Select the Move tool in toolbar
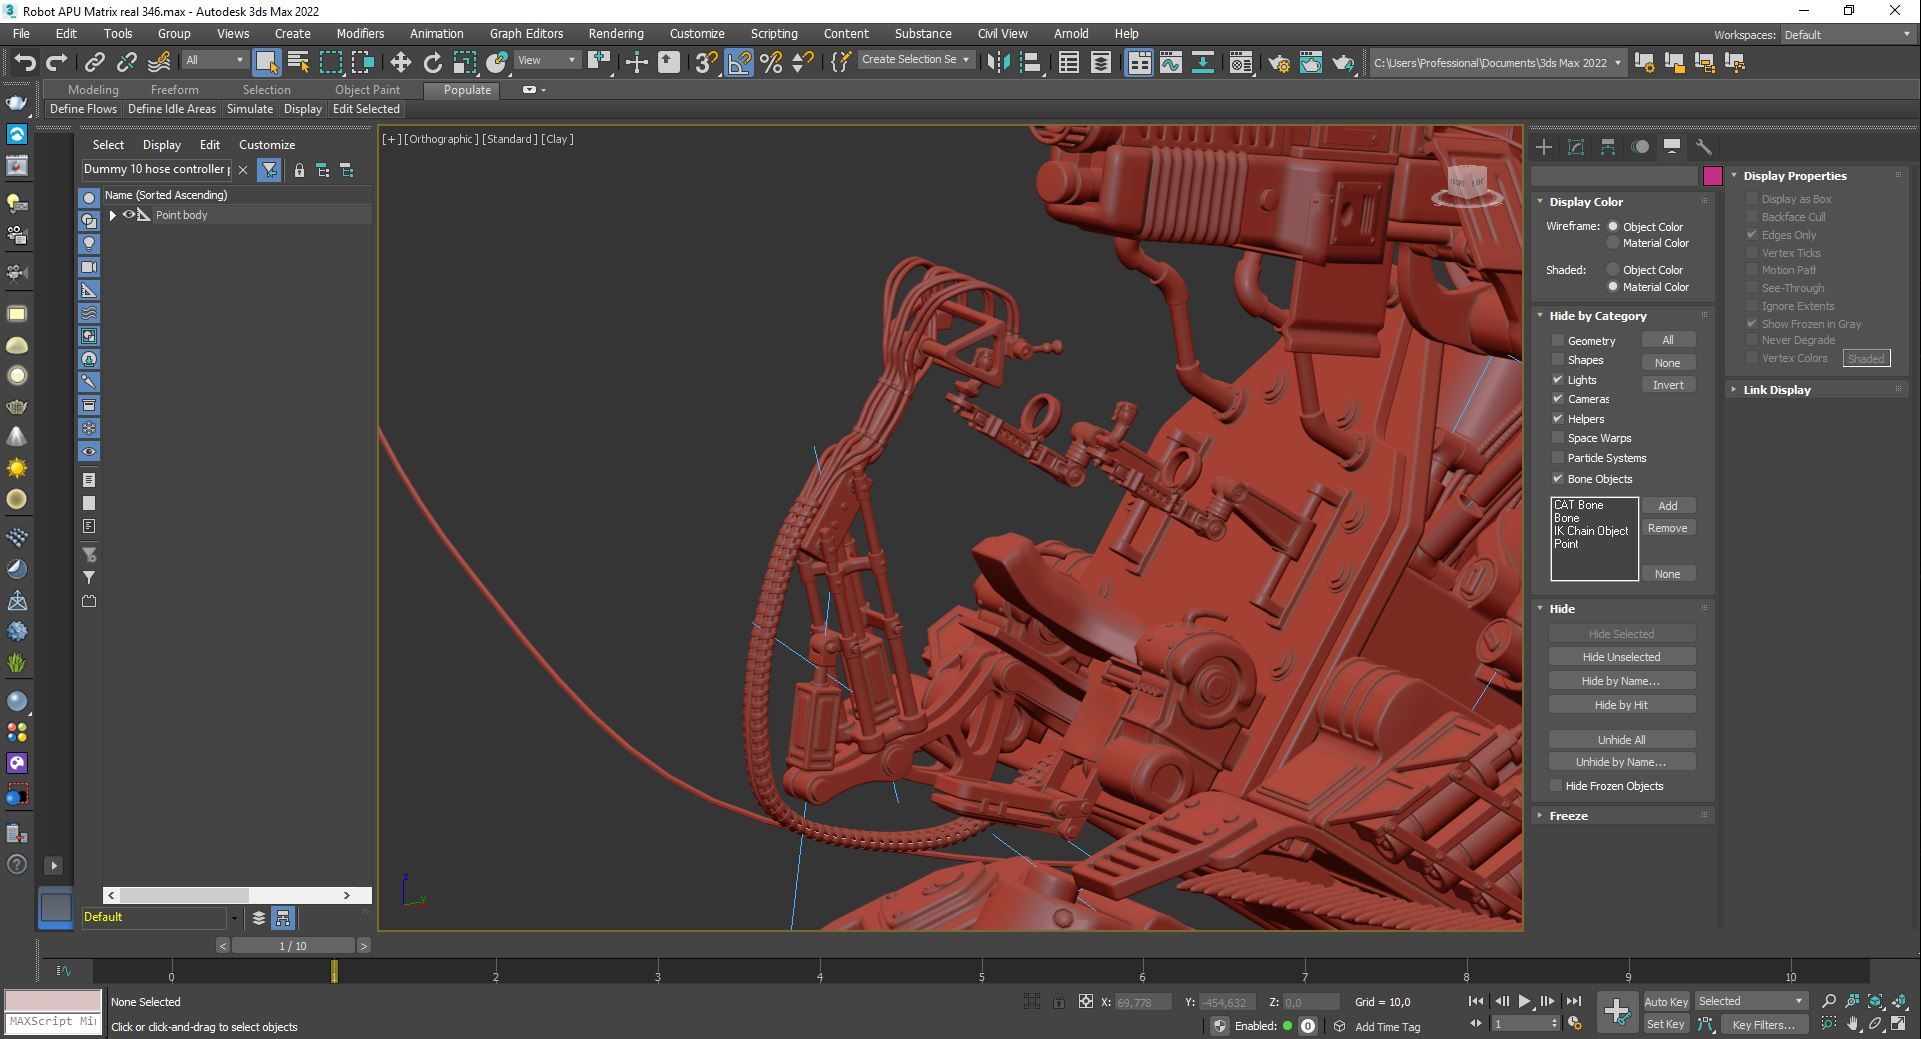The width and height of the screenshot is (1921, 1039). pyautogui.click(x=400, y=63)
